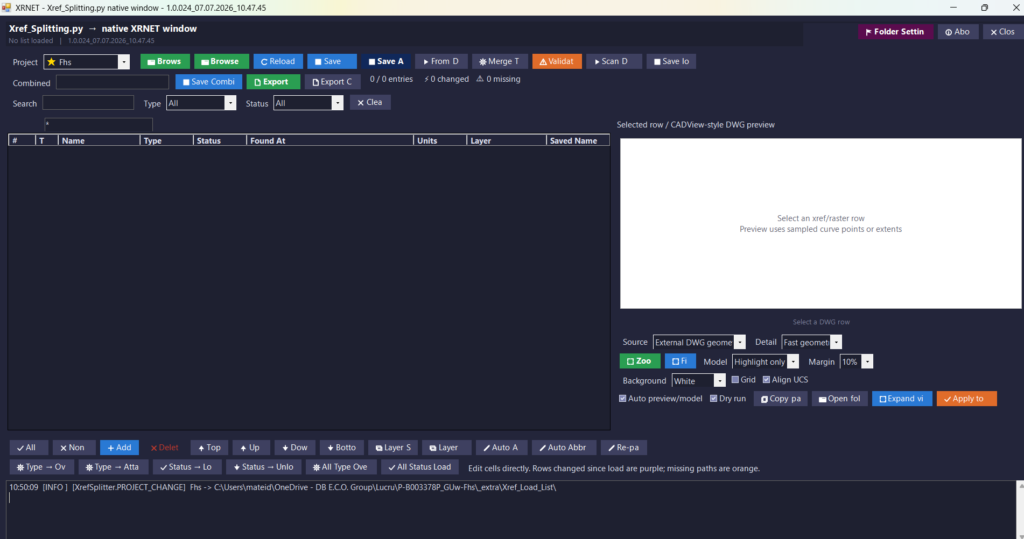1024x539 pixels.
Task: Sort by the Found At column header
Action: coord(330,140)
